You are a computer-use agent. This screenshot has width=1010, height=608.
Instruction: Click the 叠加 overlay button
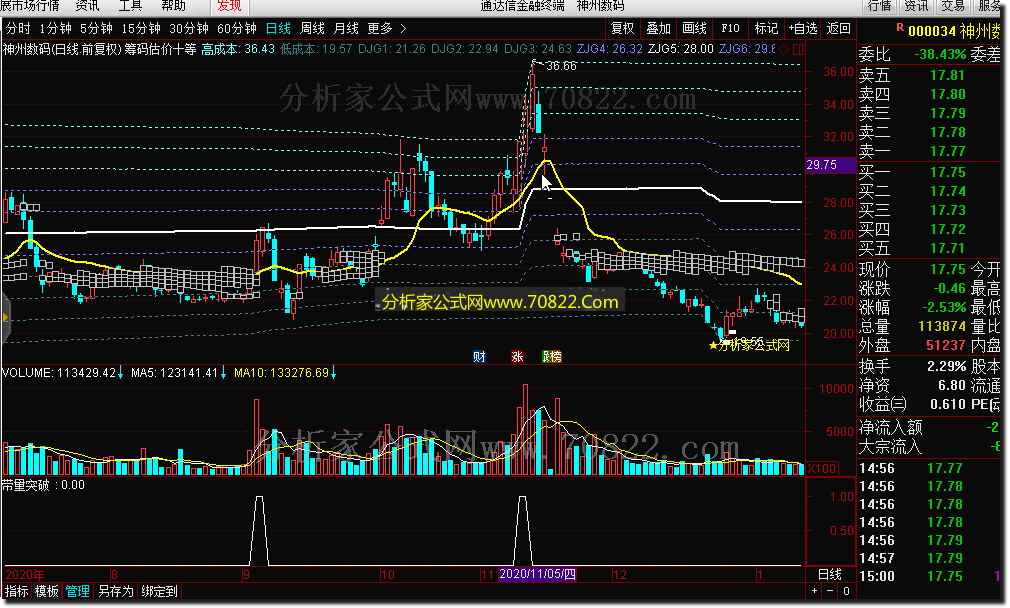(658, 28)
